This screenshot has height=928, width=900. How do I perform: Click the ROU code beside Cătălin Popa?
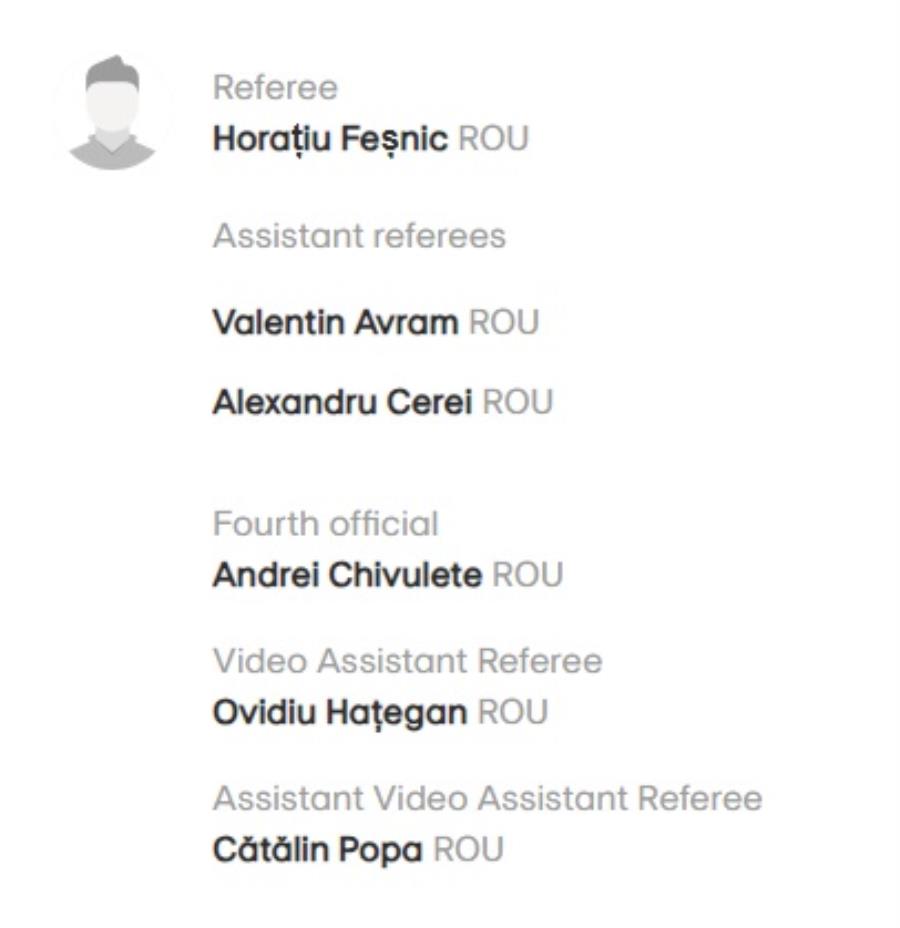468,852
